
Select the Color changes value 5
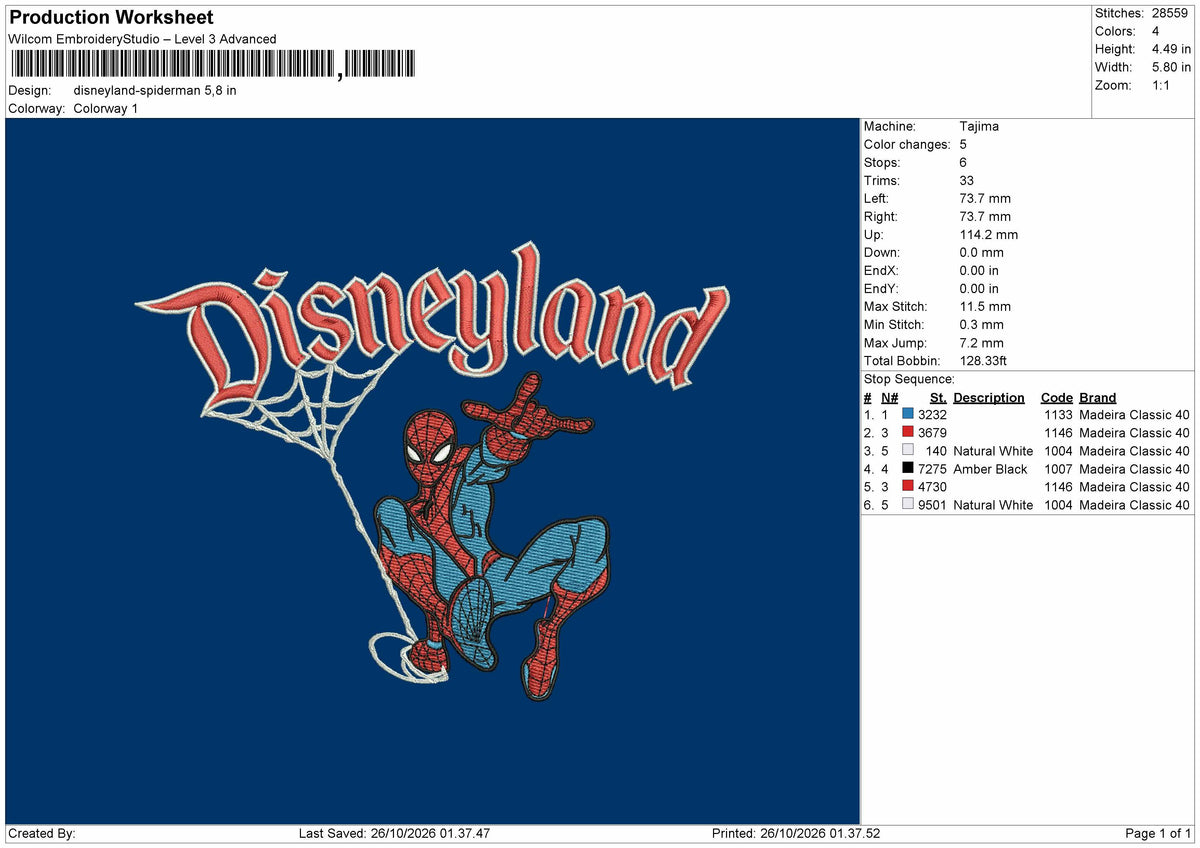coord(963,144)
